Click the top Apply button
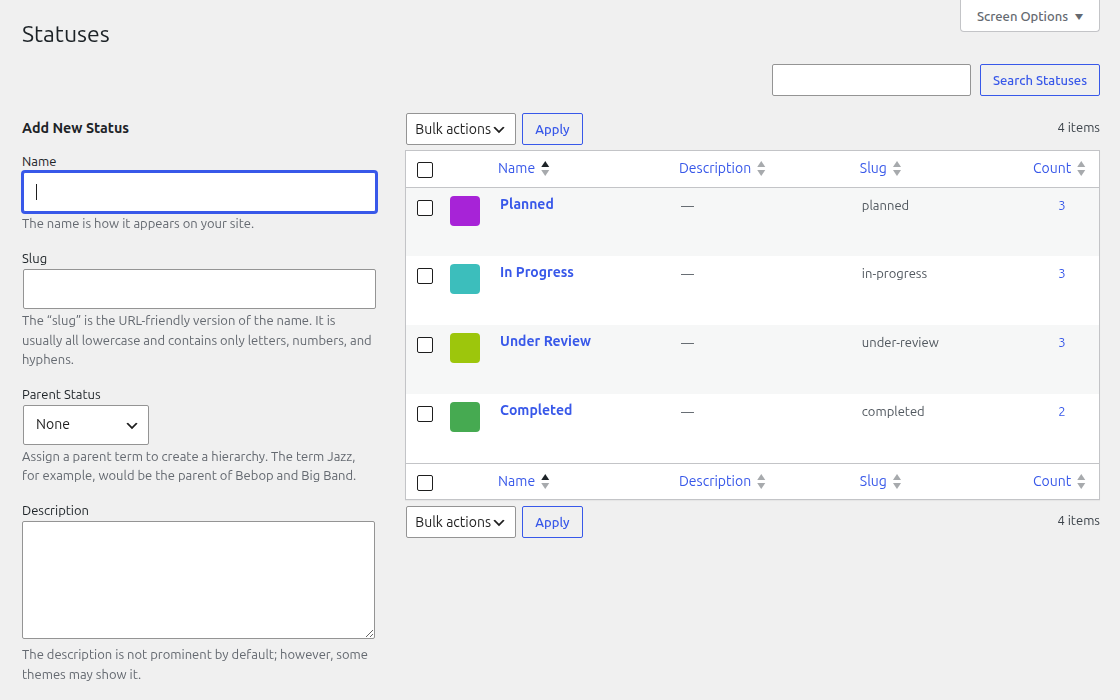 (552, 129)
